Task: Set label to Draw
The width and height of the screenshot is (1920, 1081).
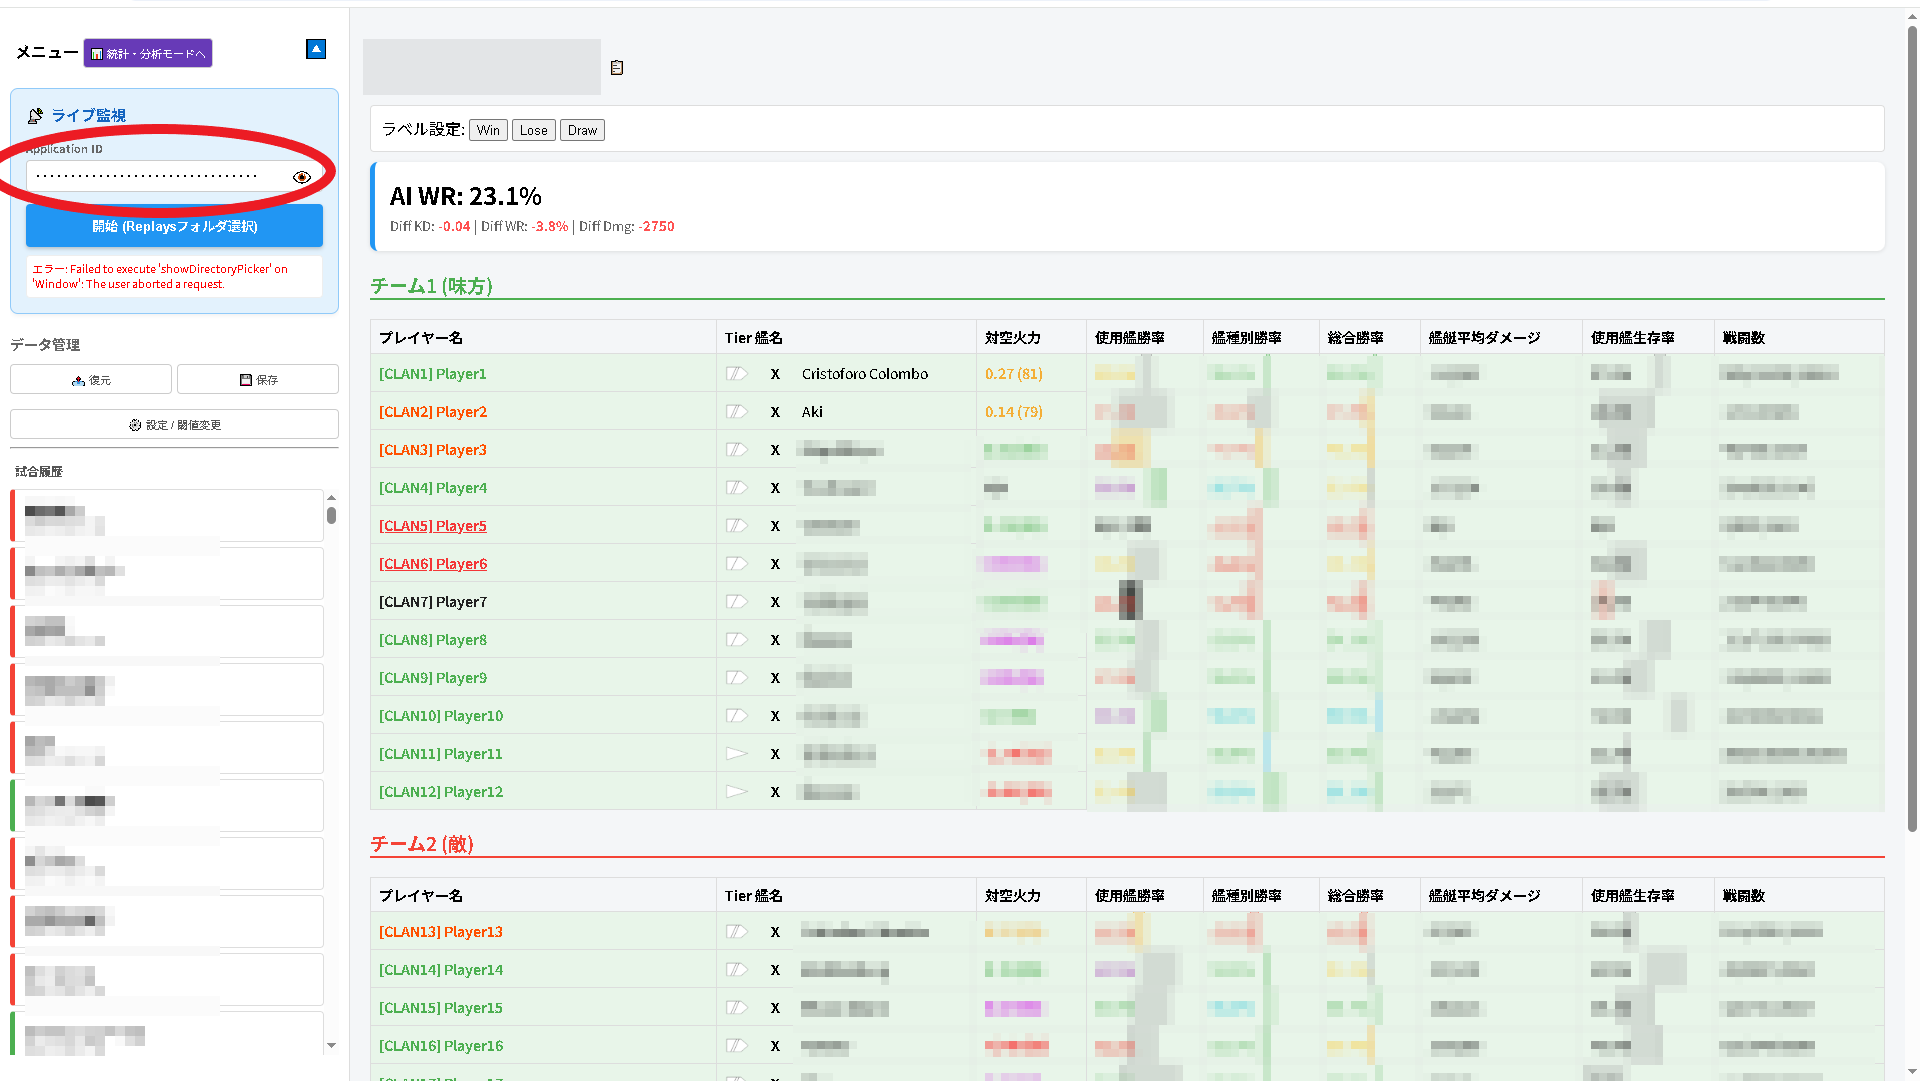Action: click(x=582, y=130)
